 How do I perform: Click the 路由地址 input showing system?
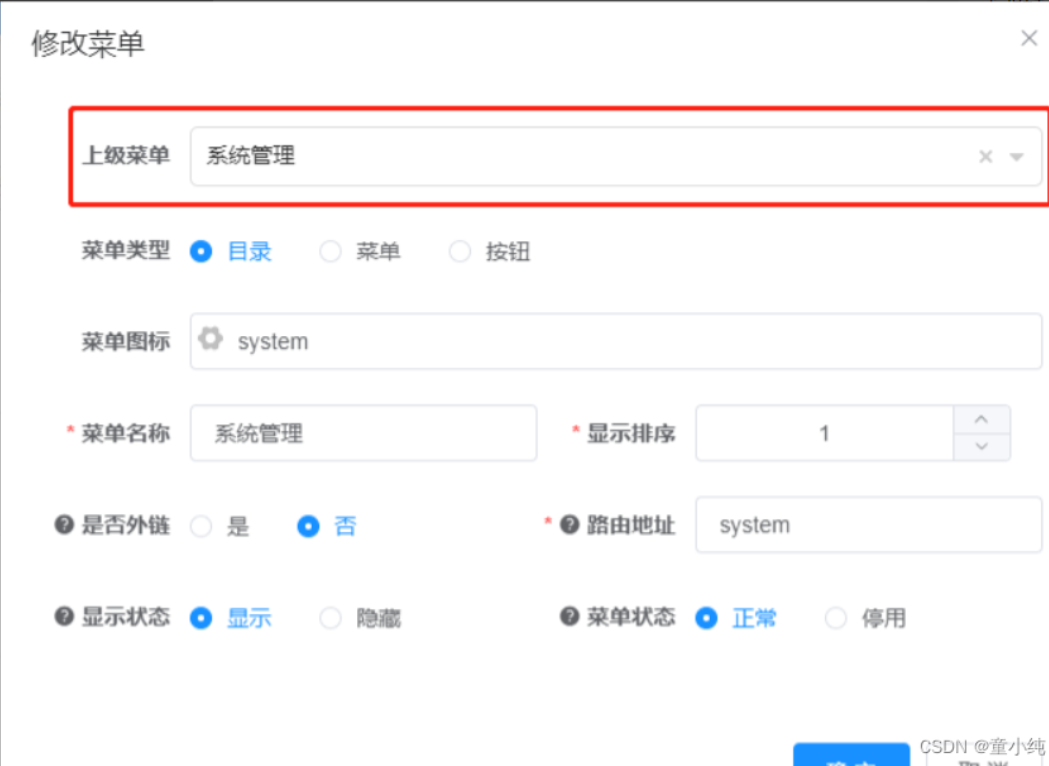pos(866,524)
